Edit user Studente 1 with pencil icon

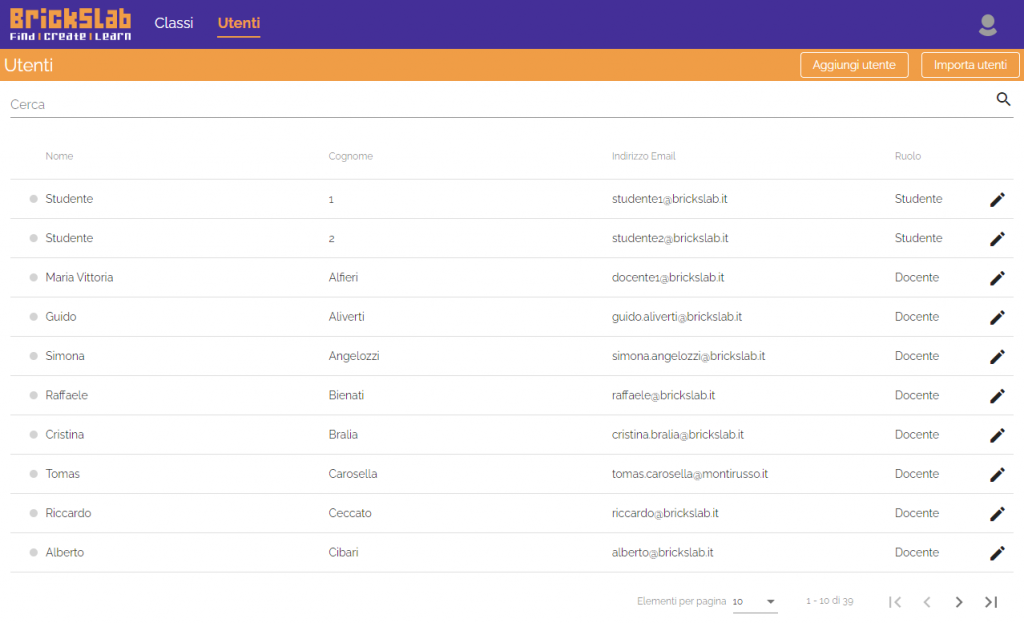point(996,199)
